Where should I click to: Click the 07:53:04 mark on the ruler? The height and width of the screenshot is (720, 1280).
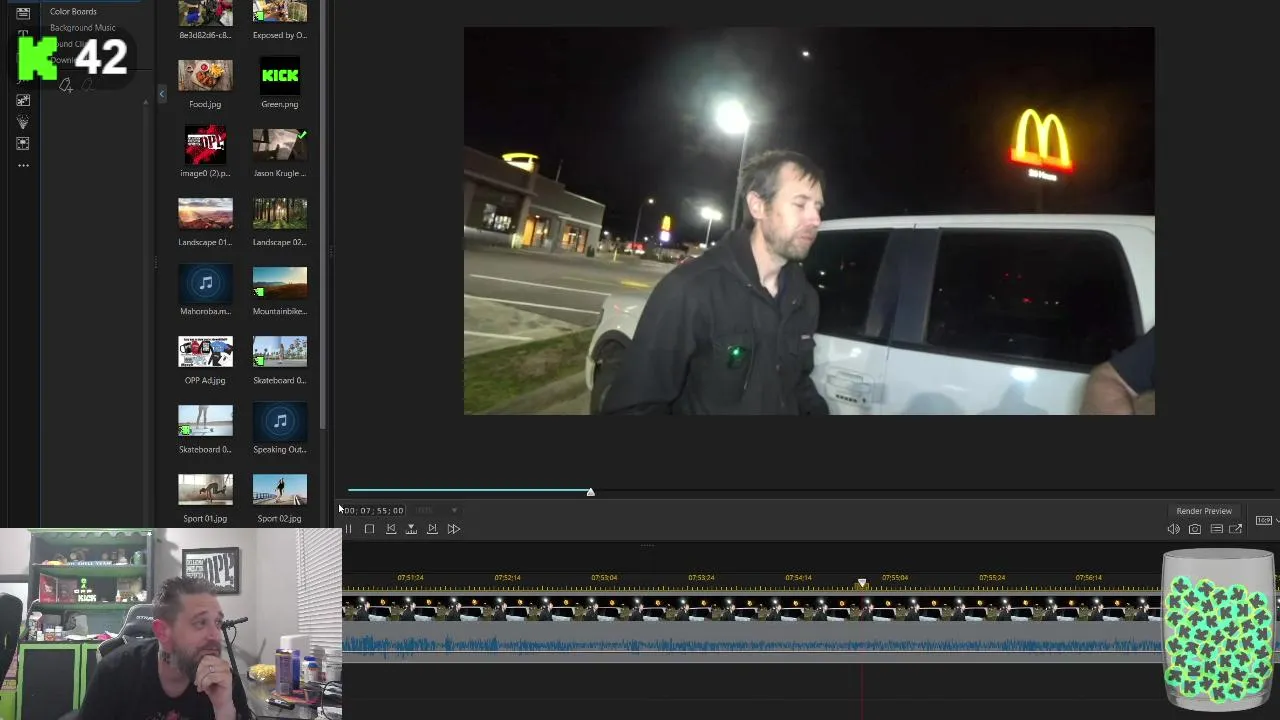pos(604,578)
